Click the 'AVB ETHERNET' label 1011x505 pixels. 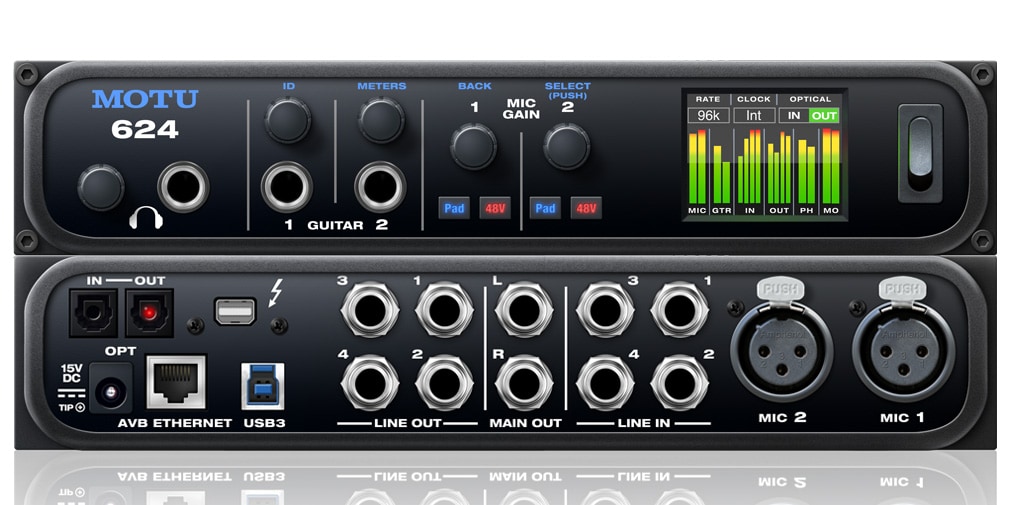click(175, 424)
